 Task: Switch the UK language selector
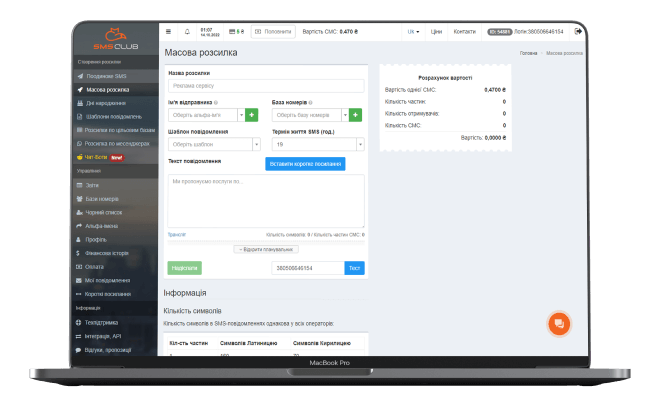pos(413,32)
